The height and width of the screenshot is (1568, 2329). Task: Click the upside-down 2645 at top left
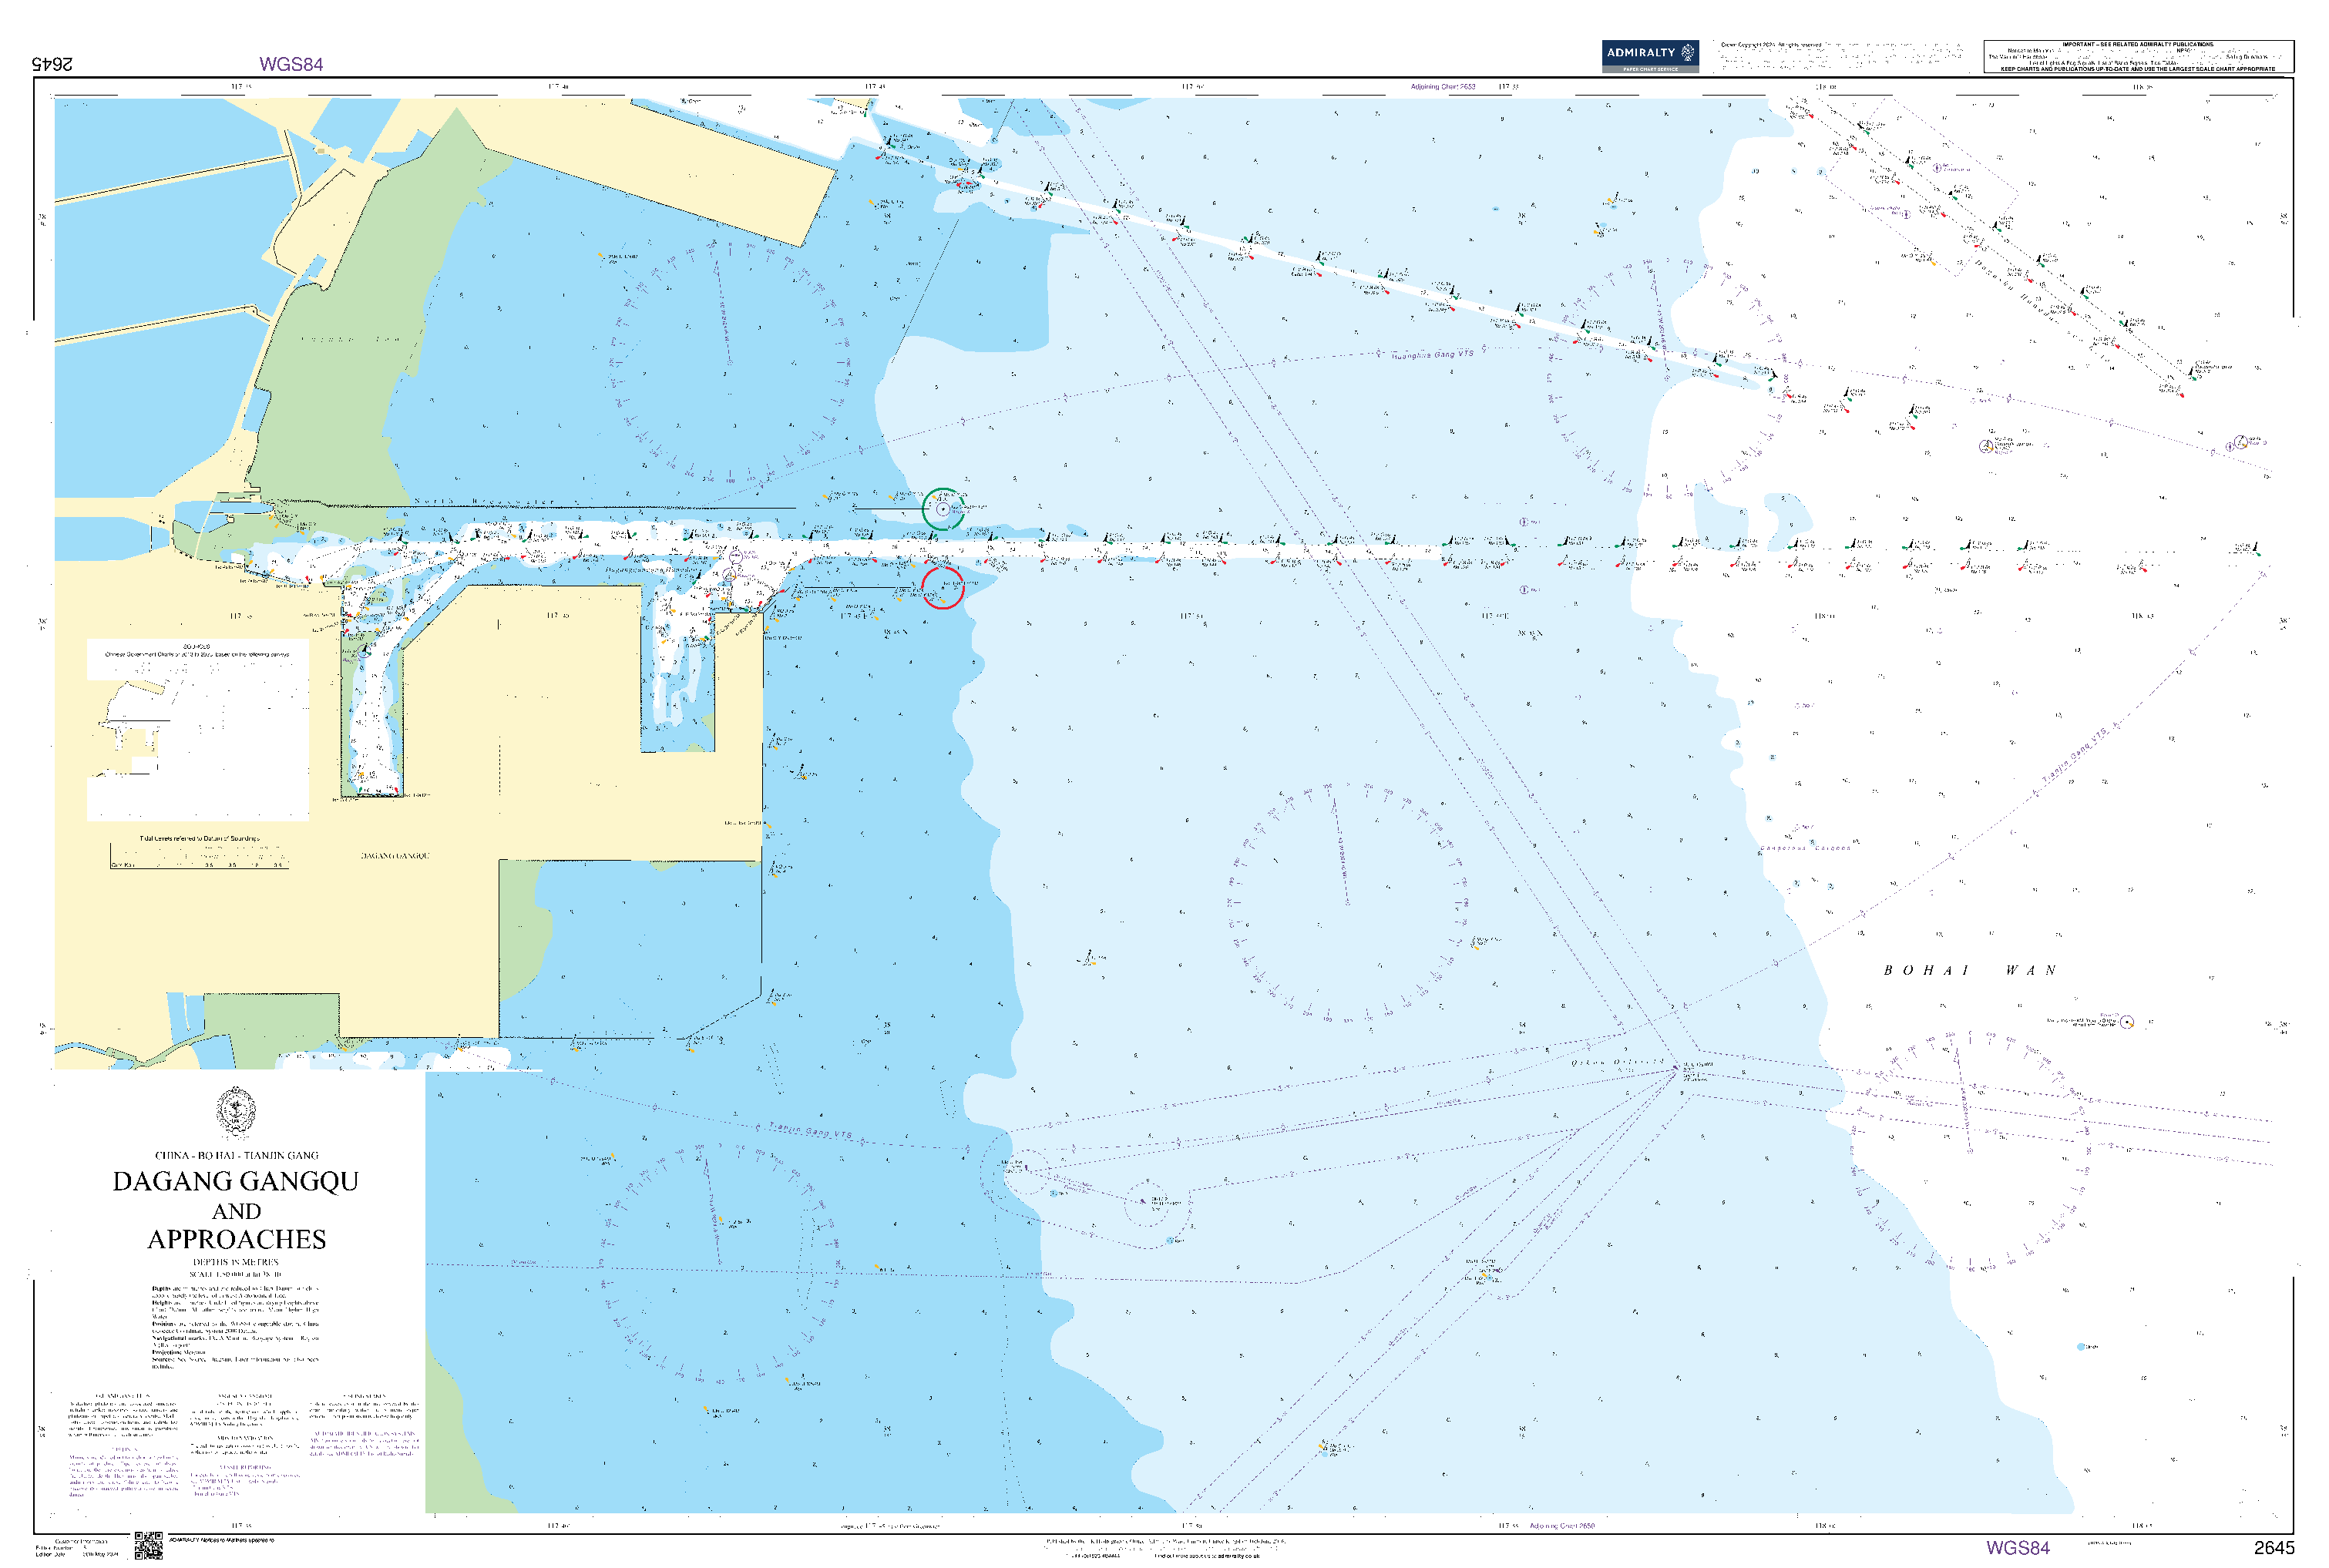(x=52, y=64)
